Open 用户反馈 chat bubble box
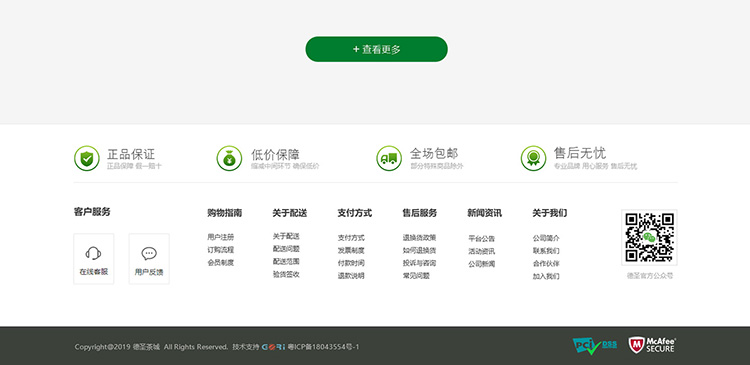The image size is (750, 365). tap(149, 259)
